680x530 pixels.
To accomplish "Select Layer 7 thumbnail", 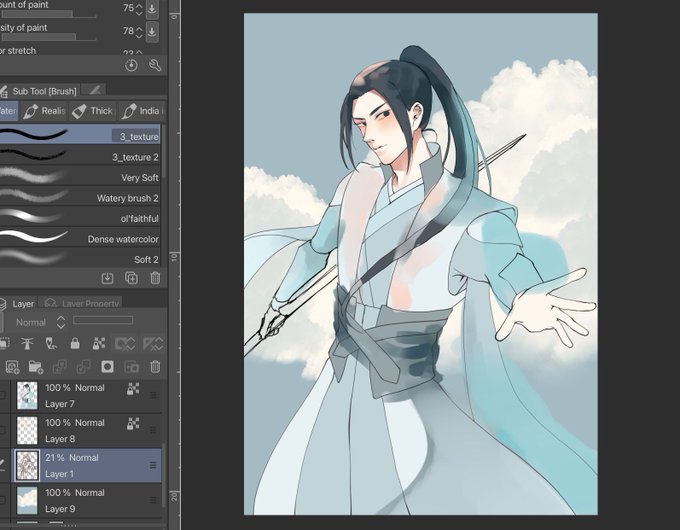I will click(x=27, y=396).
